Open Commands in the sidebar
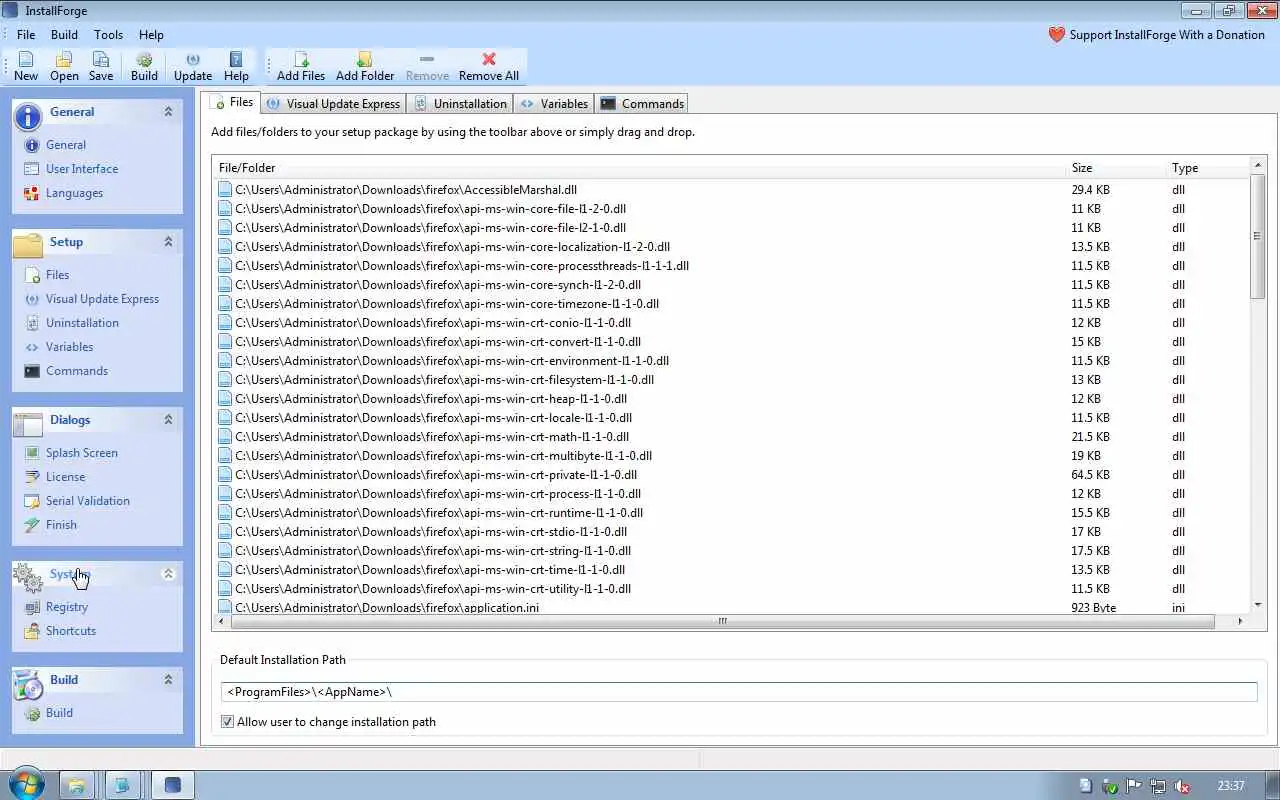The image size is (1280, 800). coord(77,371)
